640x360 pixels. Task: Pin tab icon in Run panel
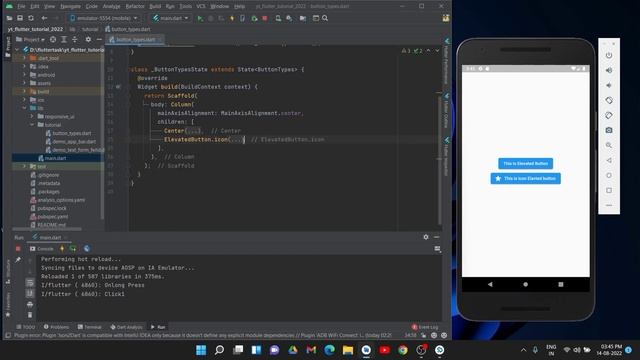tap(18, 260)
